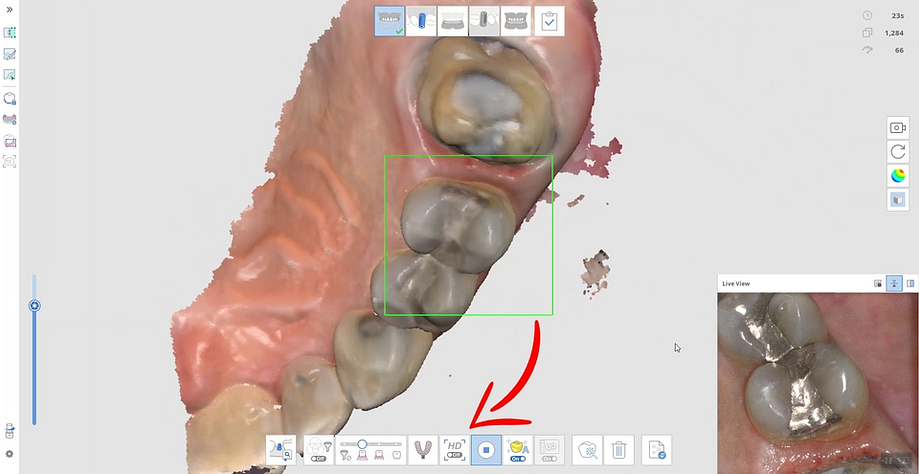Image resolution: width=919 pixels, height=474 pixels.
Task: Click the camera view icon on right panel
Action: (x=897, y=128)
